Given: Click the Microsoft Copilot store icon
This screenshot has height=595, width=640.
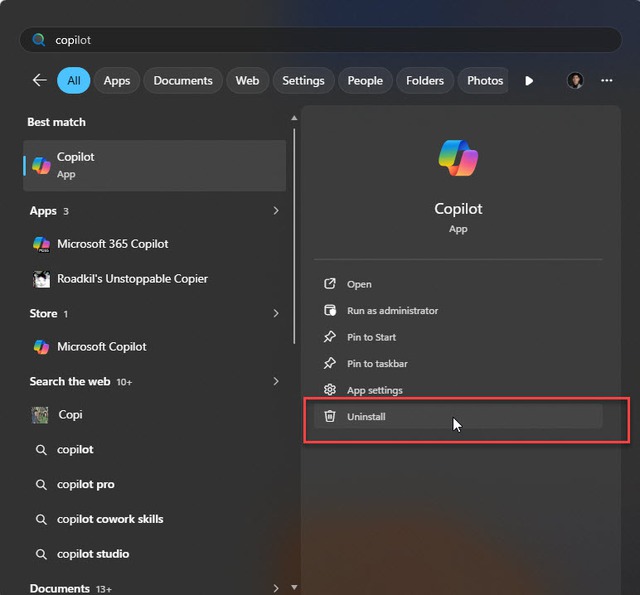Looking at the screenshot, I should [x=42, y=347].
